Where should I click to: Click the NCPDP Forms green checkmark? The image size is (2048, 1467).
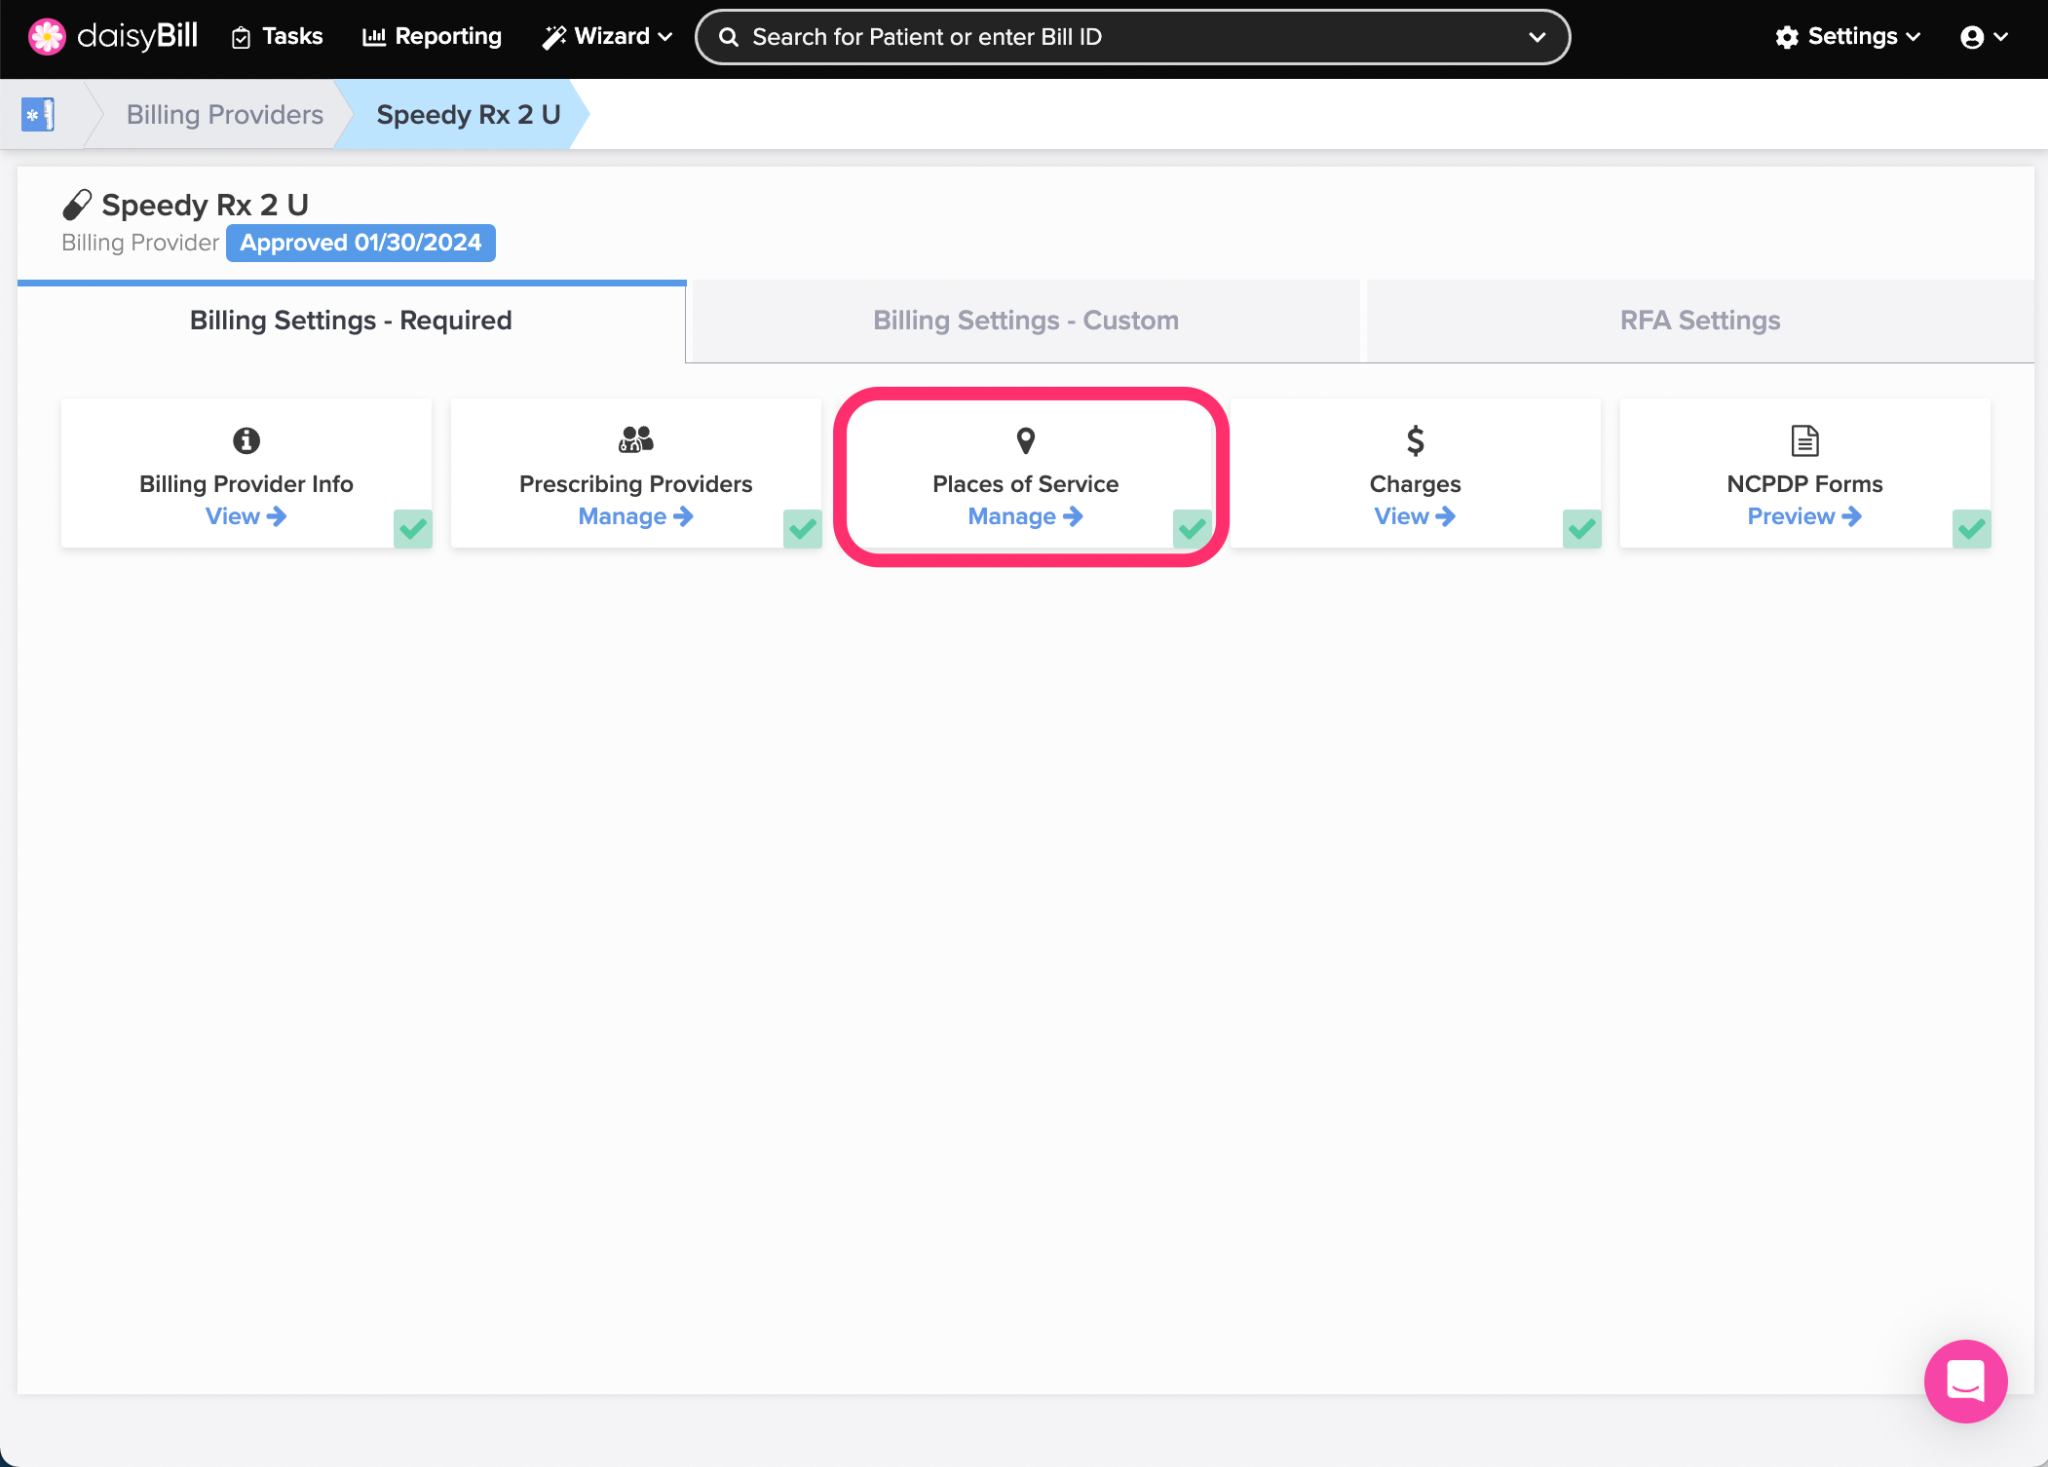(1971, 528)
